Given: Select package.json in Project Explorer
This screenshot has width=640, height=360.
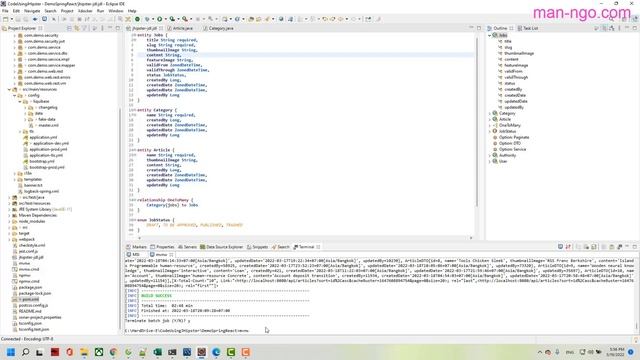Looking at the screenshot, I should (31, 287).
